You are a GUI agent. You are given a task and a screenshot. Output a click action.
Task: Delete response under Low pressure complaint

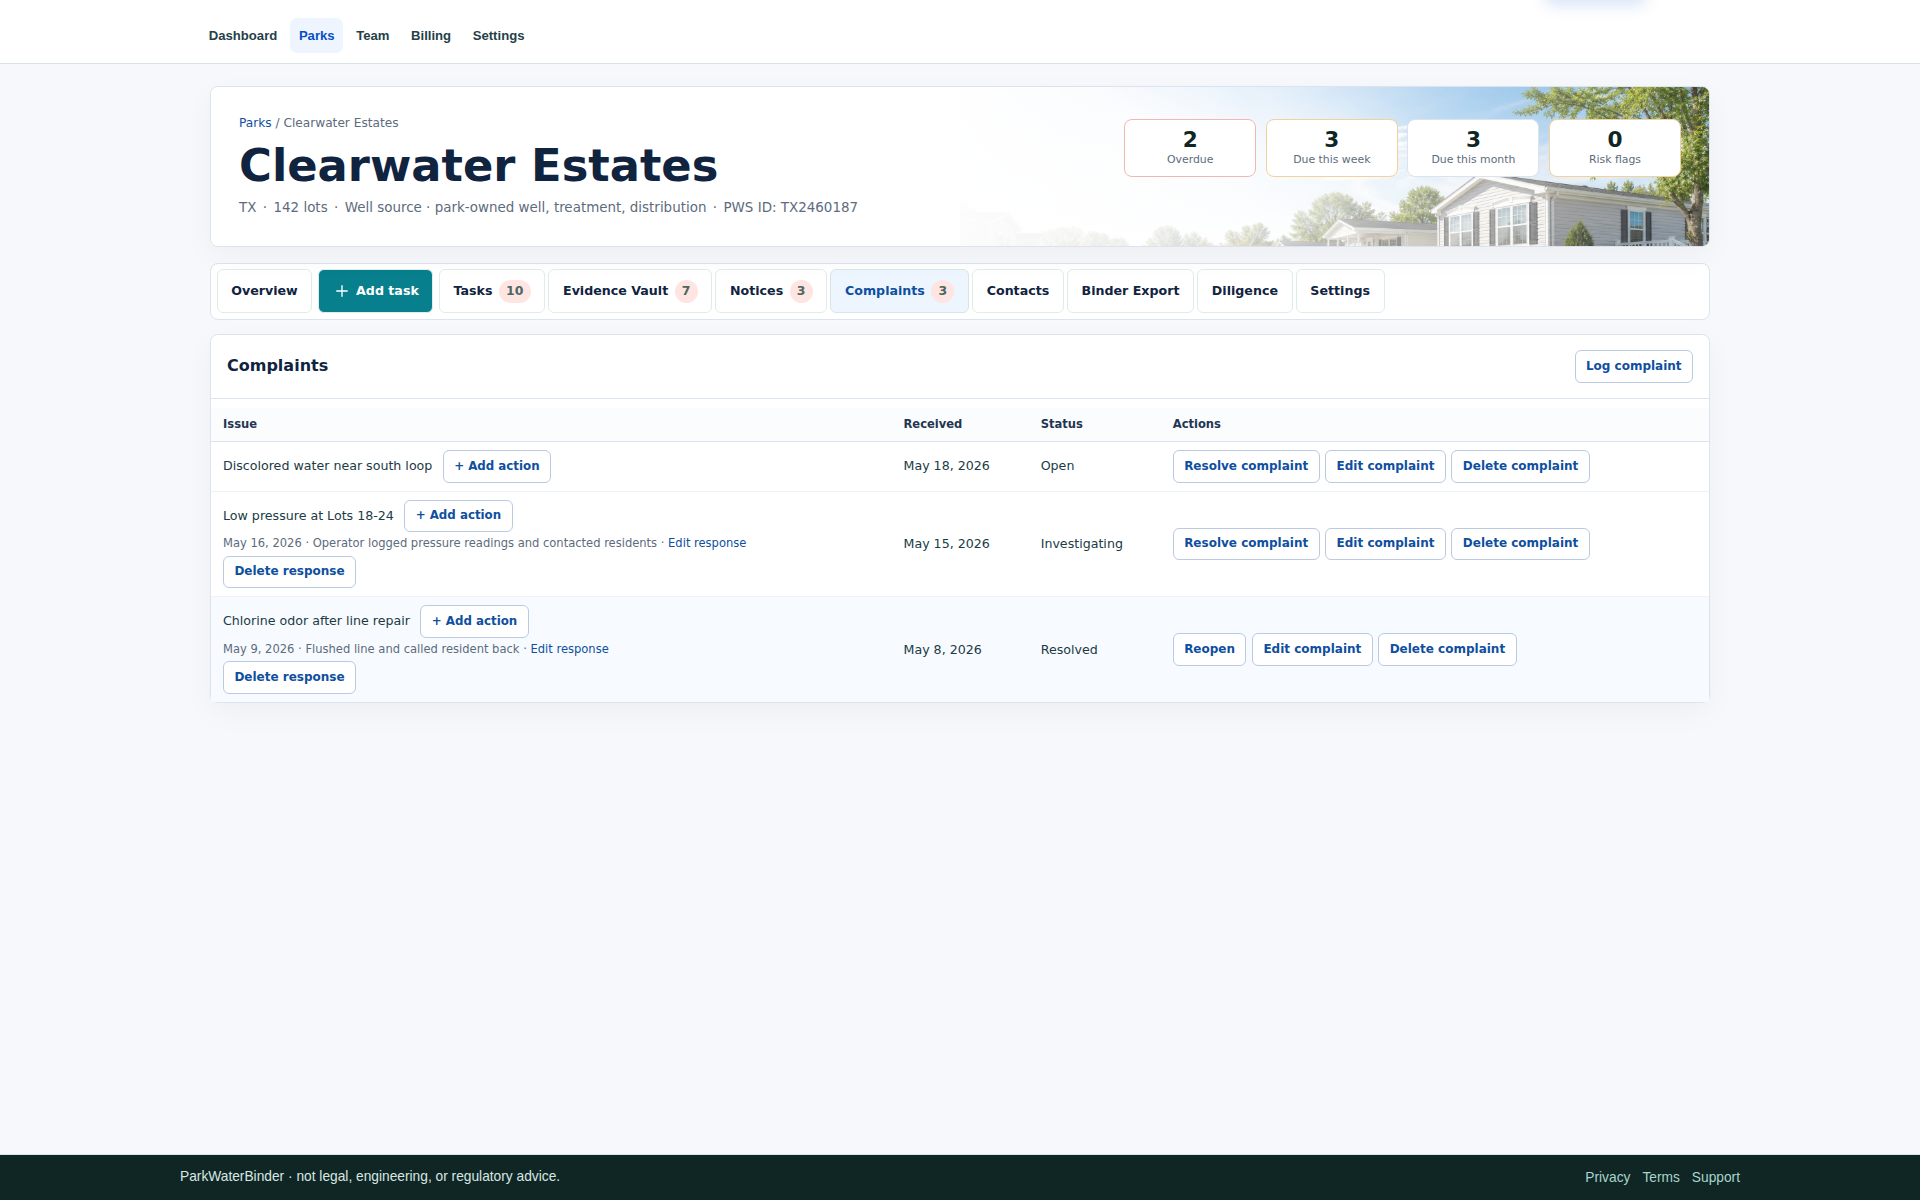(289, 571)
